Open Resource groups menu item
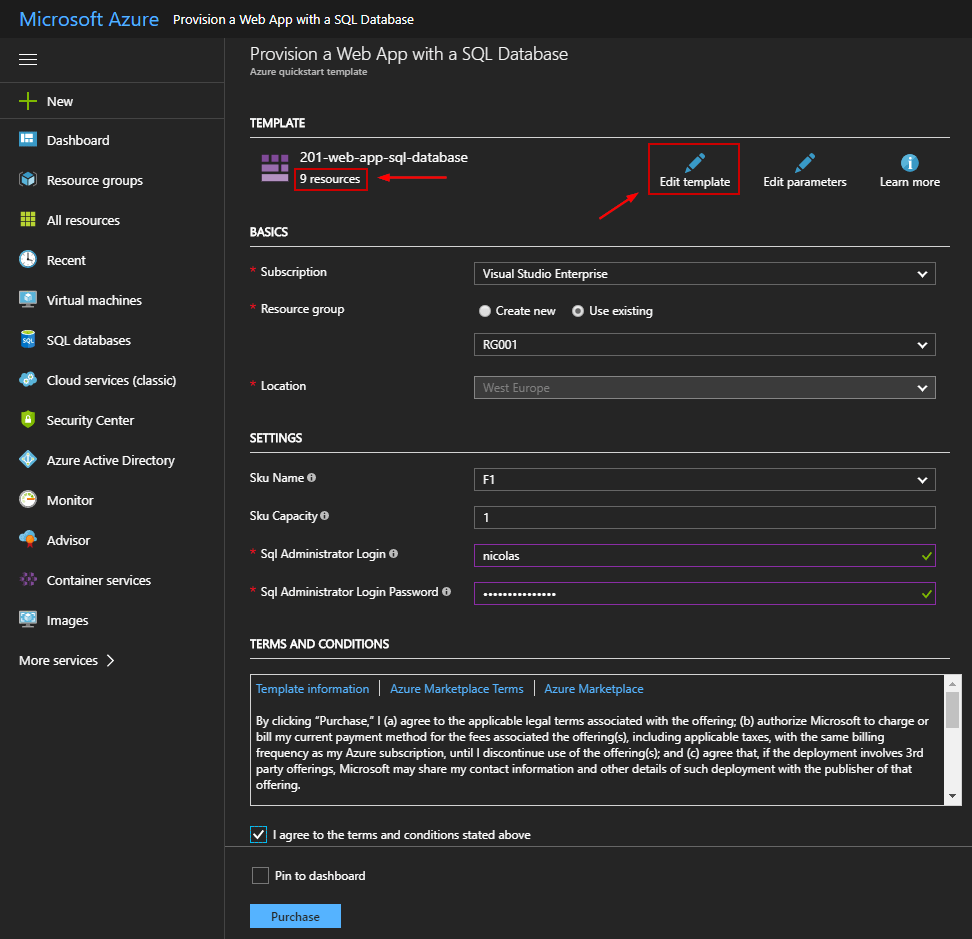972x939 pixels. pyautogui.click(x=95, y=180)
